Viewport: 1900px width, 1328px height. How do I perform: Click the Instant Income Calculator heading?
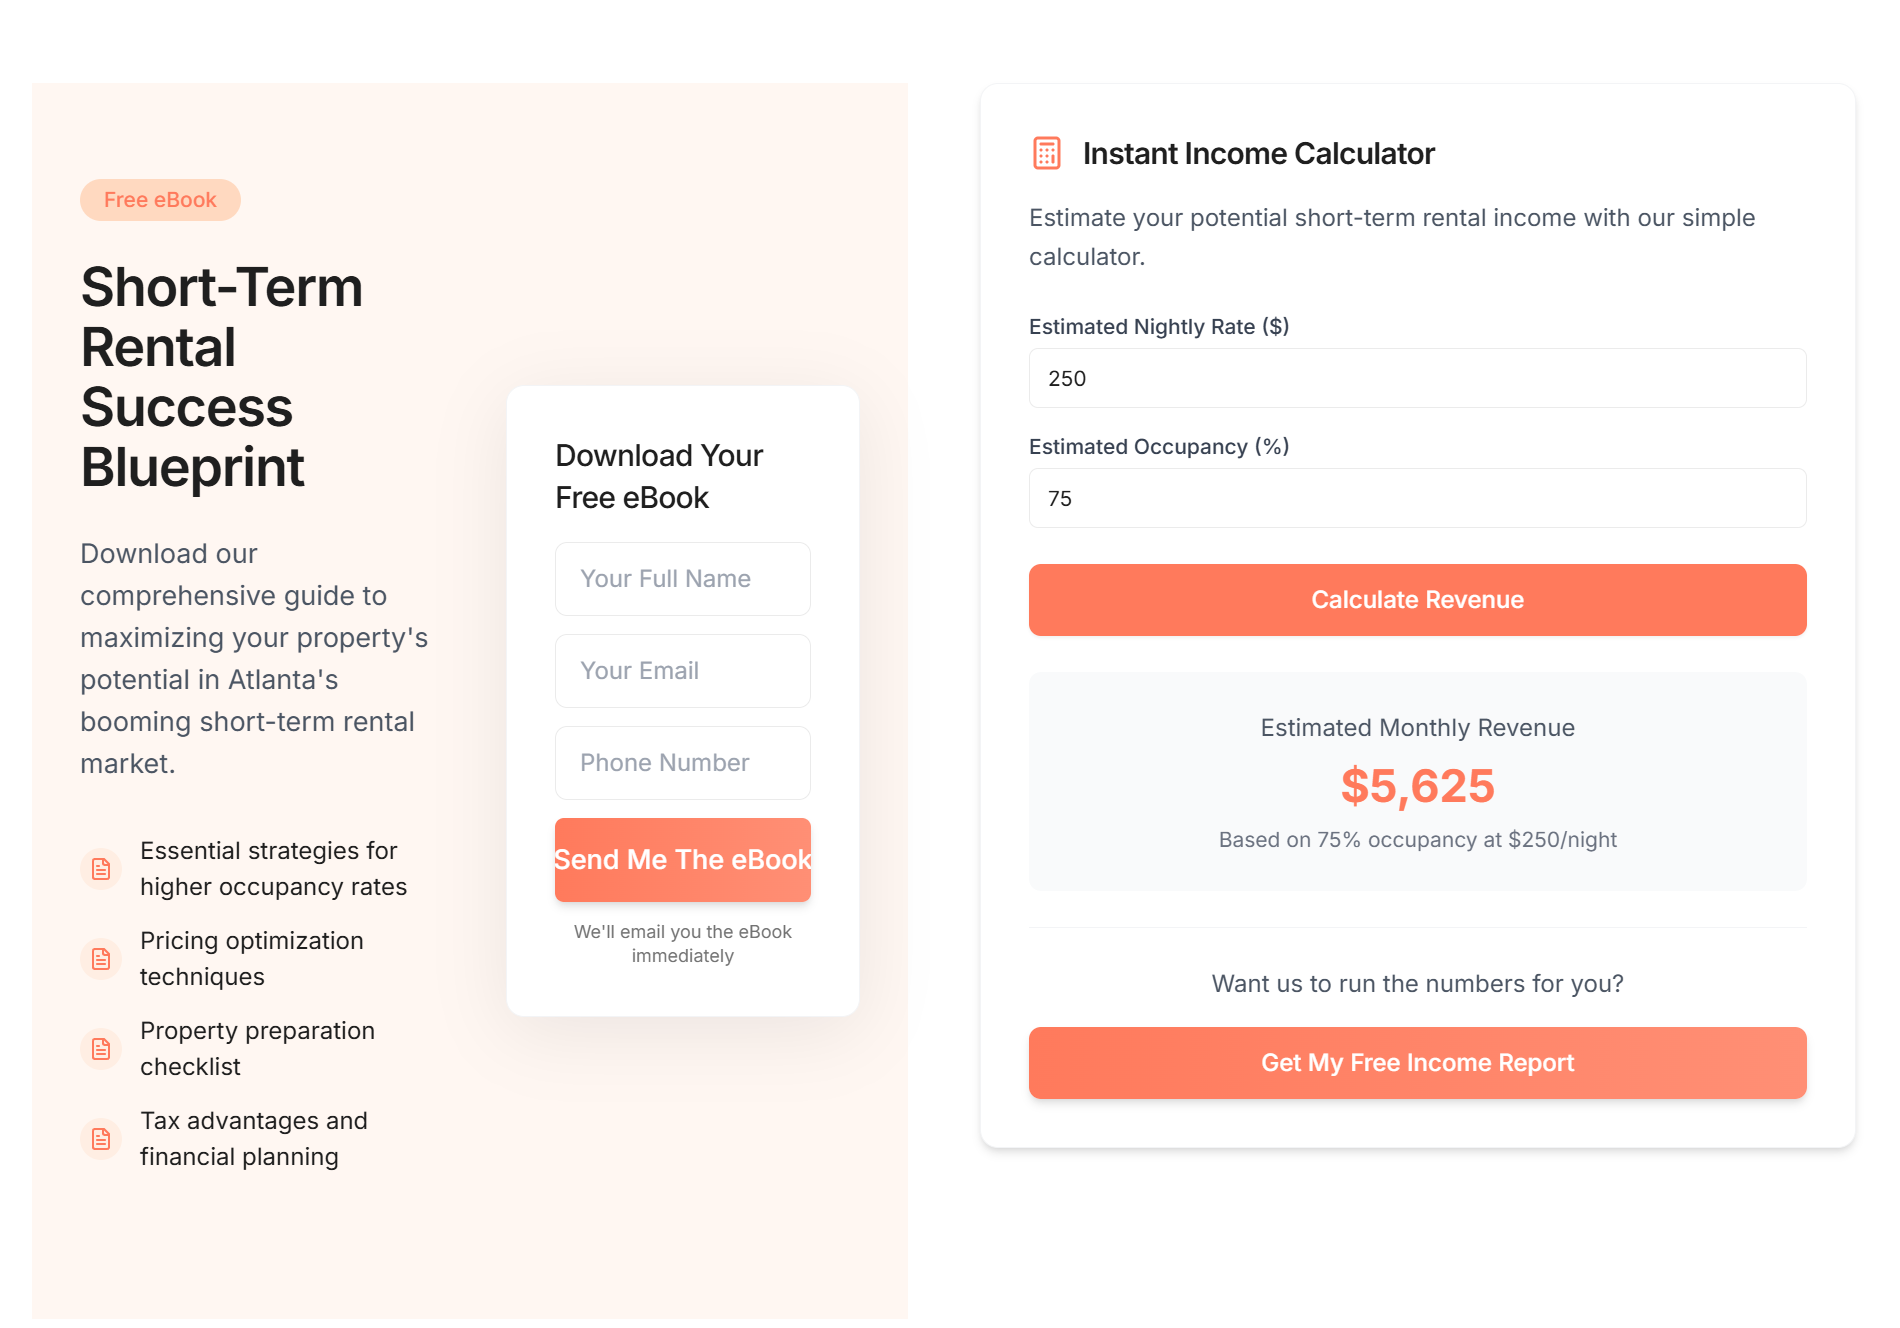click(1259, 154)
